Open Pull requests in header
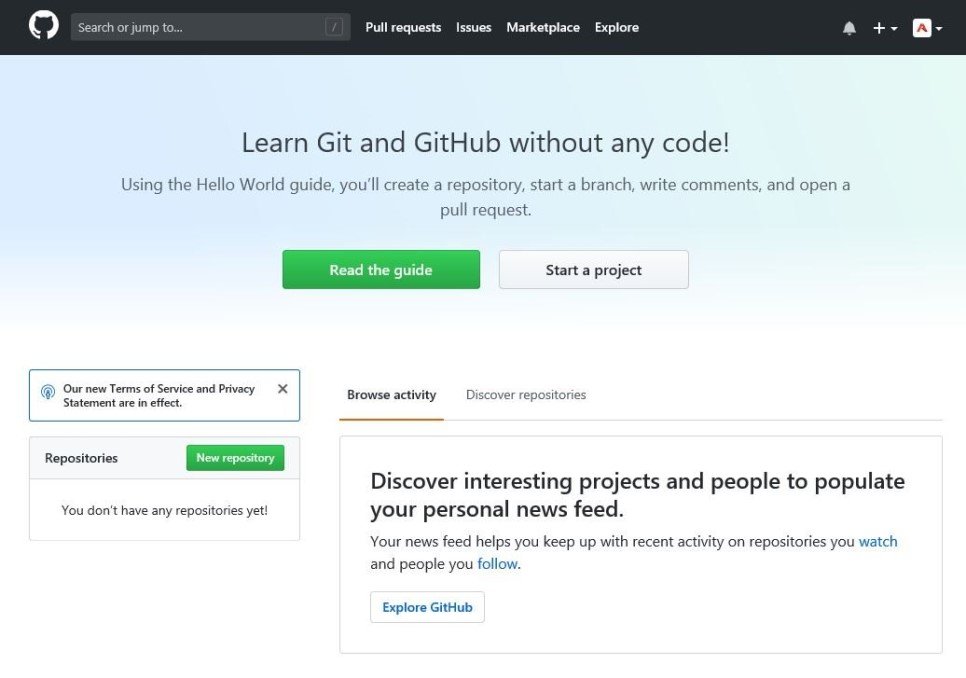 403,28
